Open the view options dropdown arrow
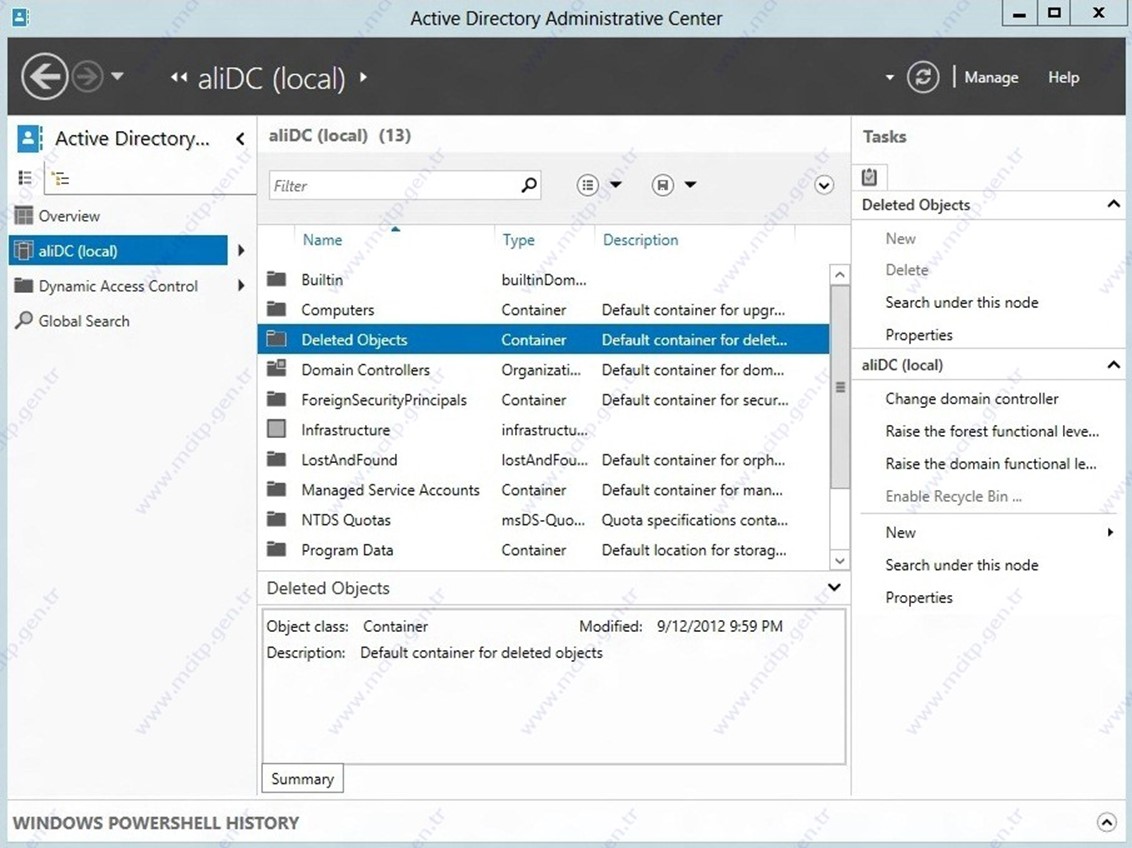The height and width of the screenshot is (848, 1132). coord(616,185)
